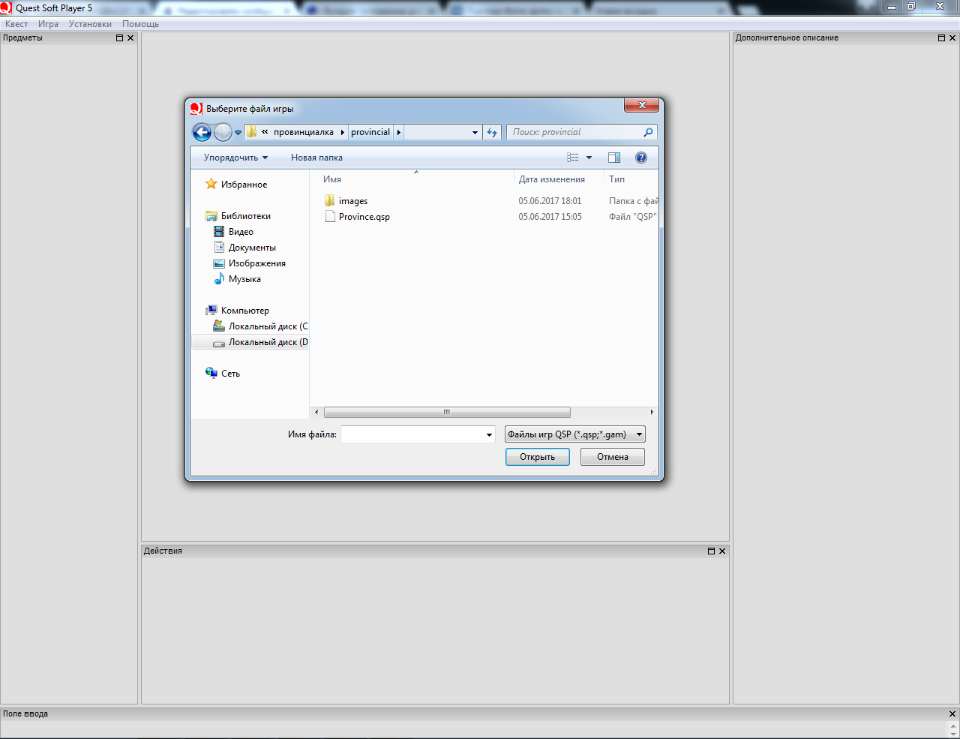Close the Предметы panel

pos(130,38)
